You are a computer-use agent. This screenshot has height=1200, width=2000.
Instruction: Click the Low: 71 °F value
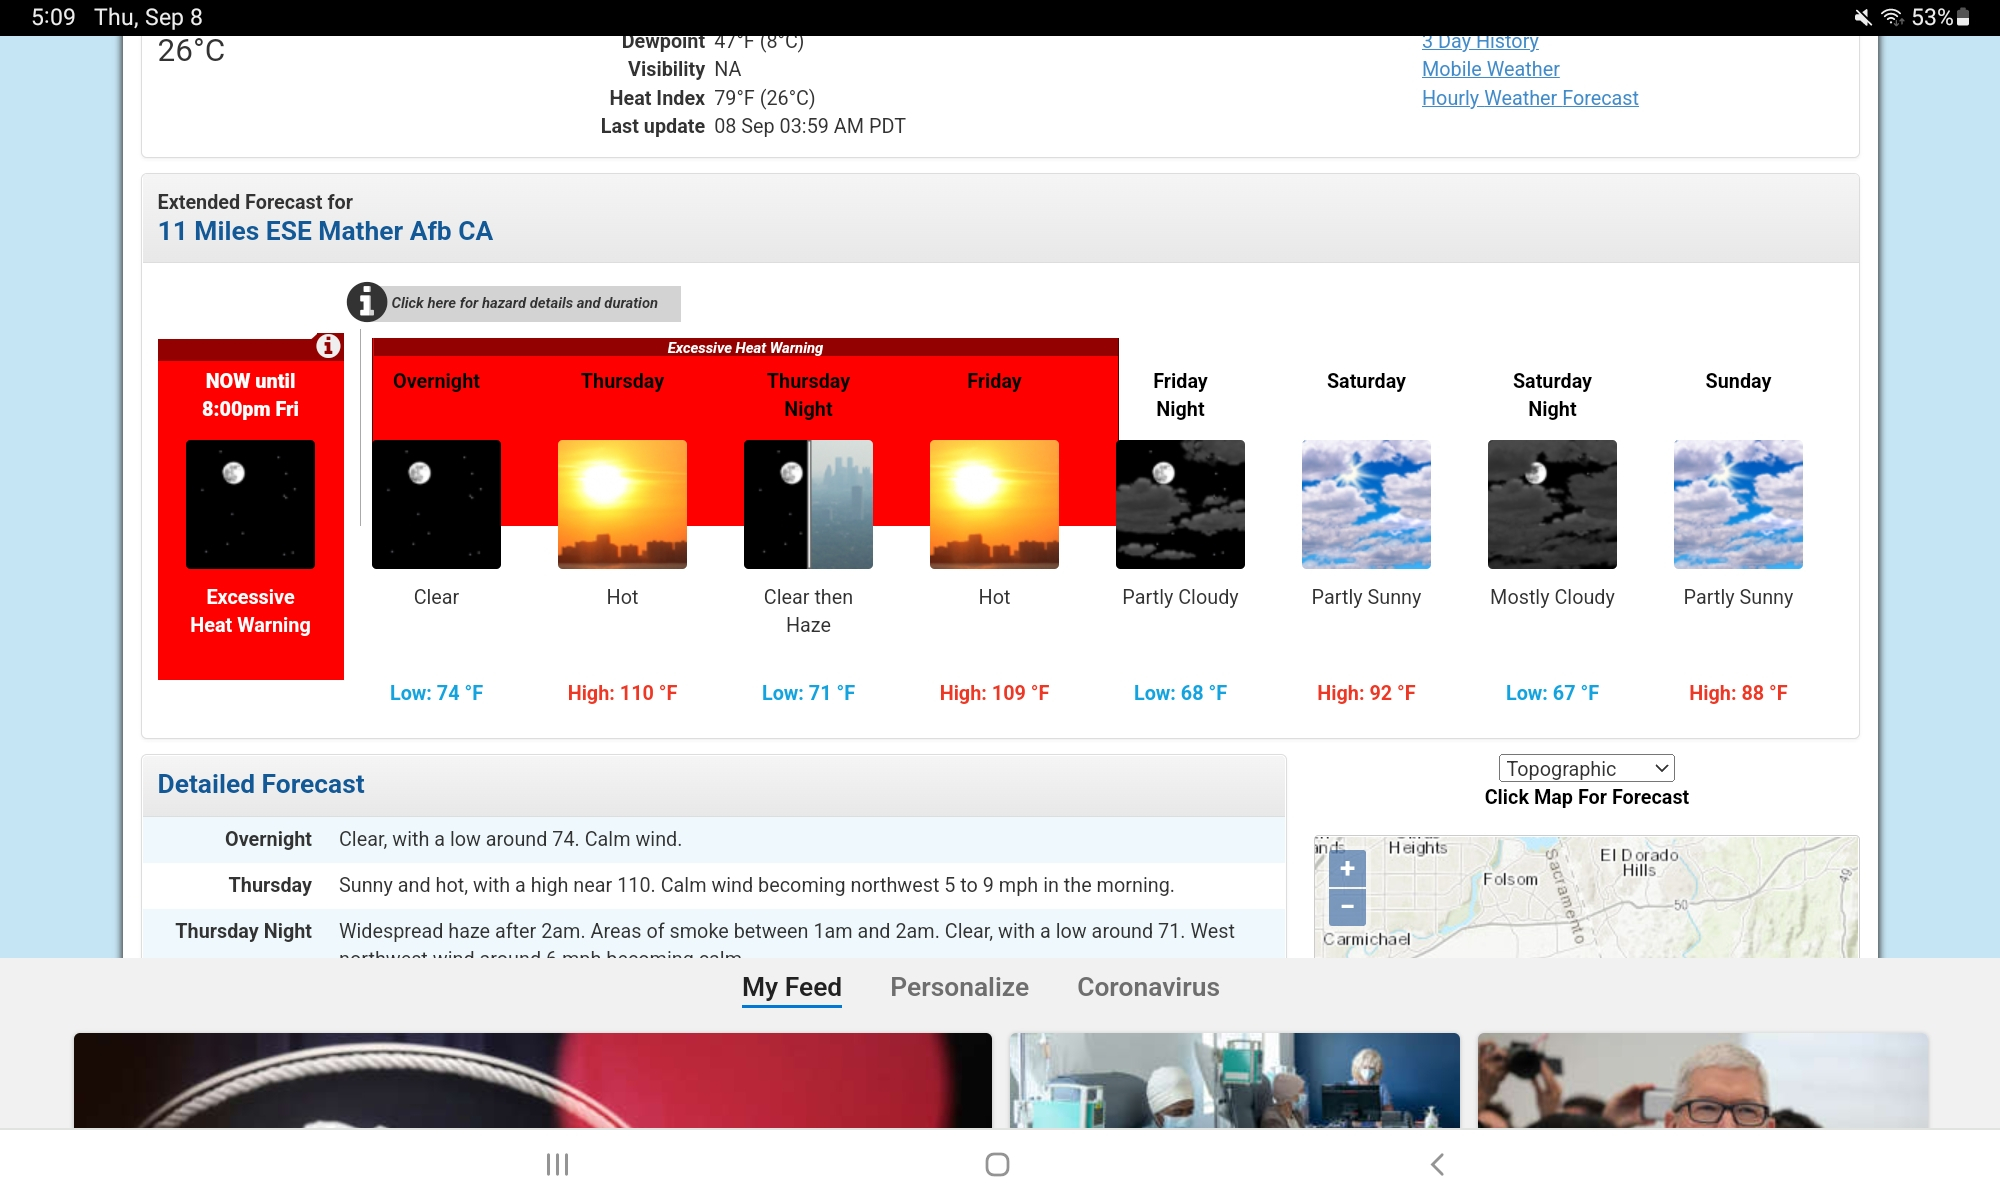pos(808,693)
